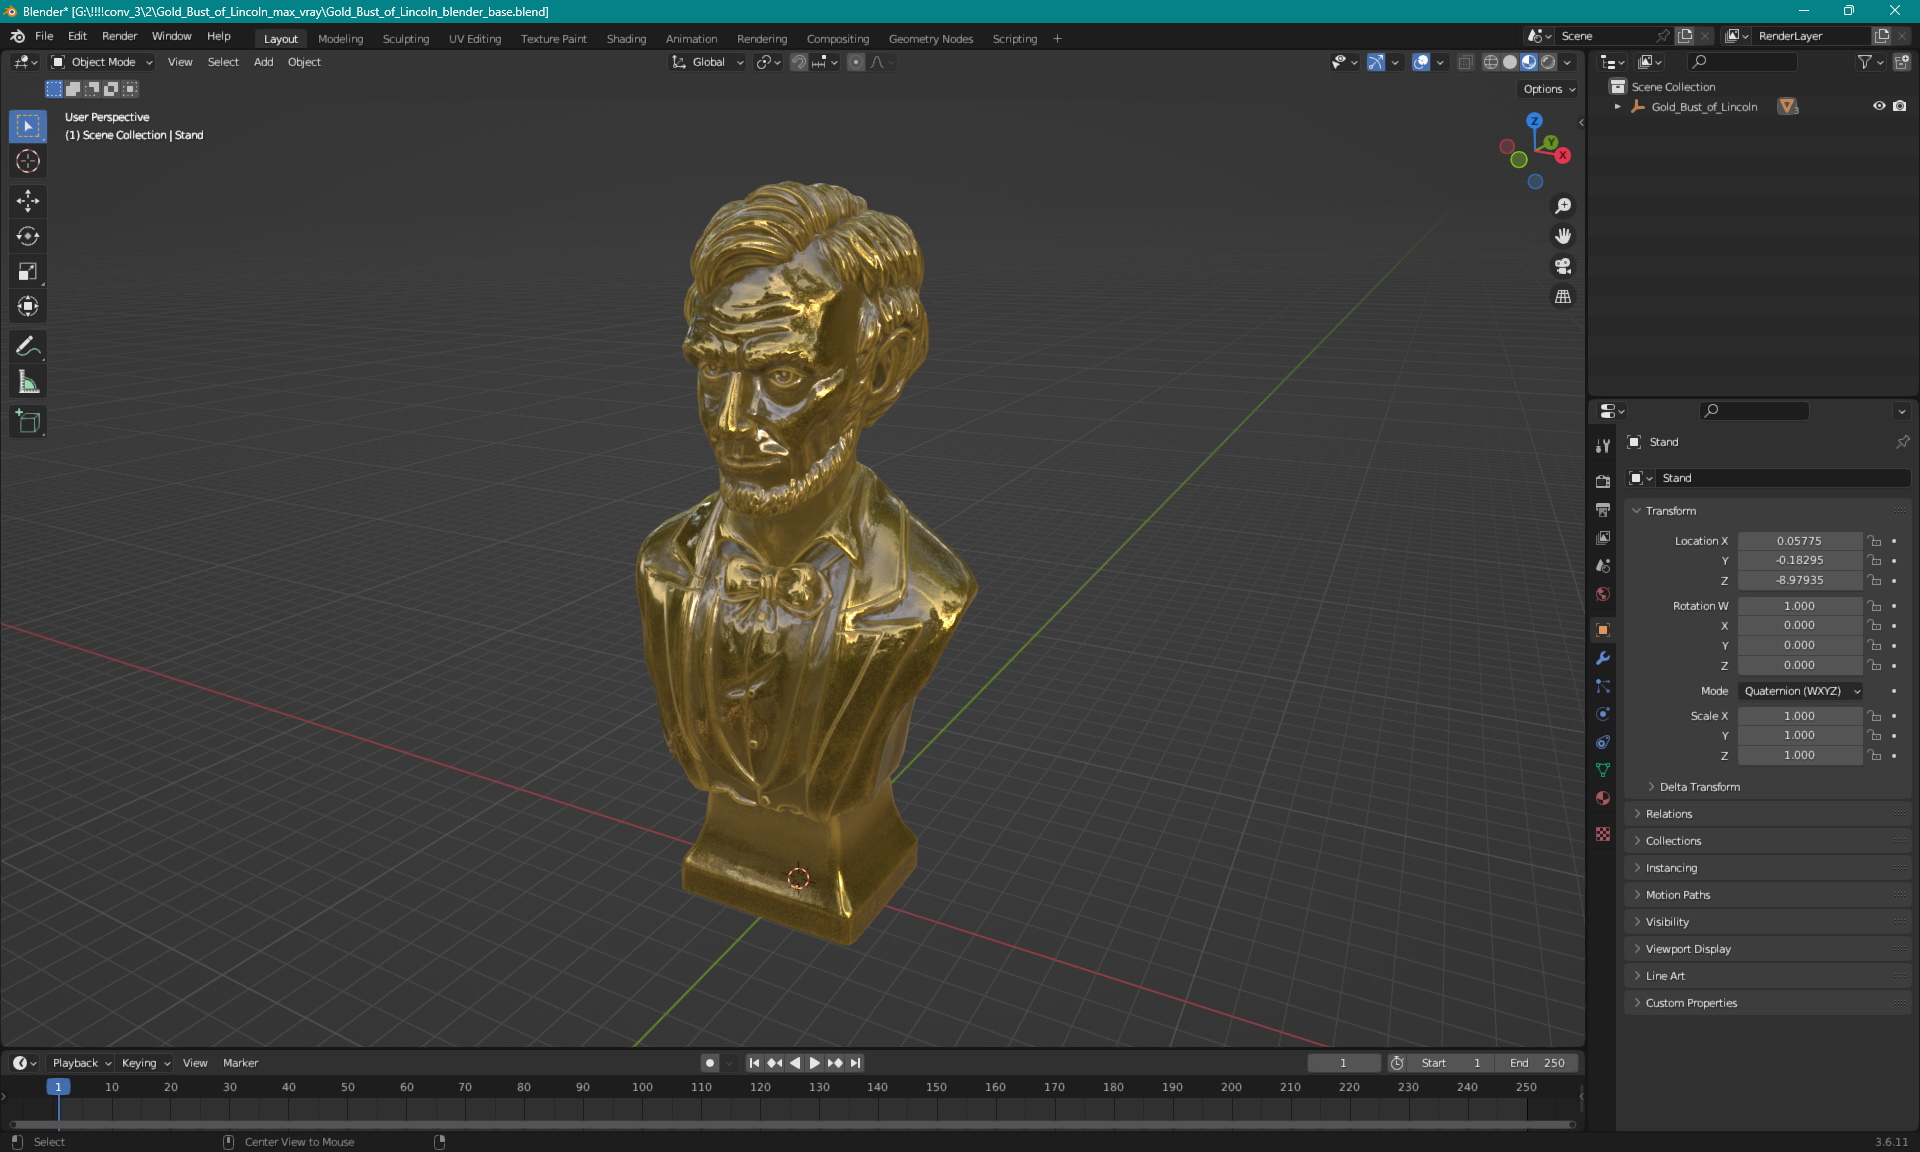Toggle camera view icon

(x=1563, y=266)
